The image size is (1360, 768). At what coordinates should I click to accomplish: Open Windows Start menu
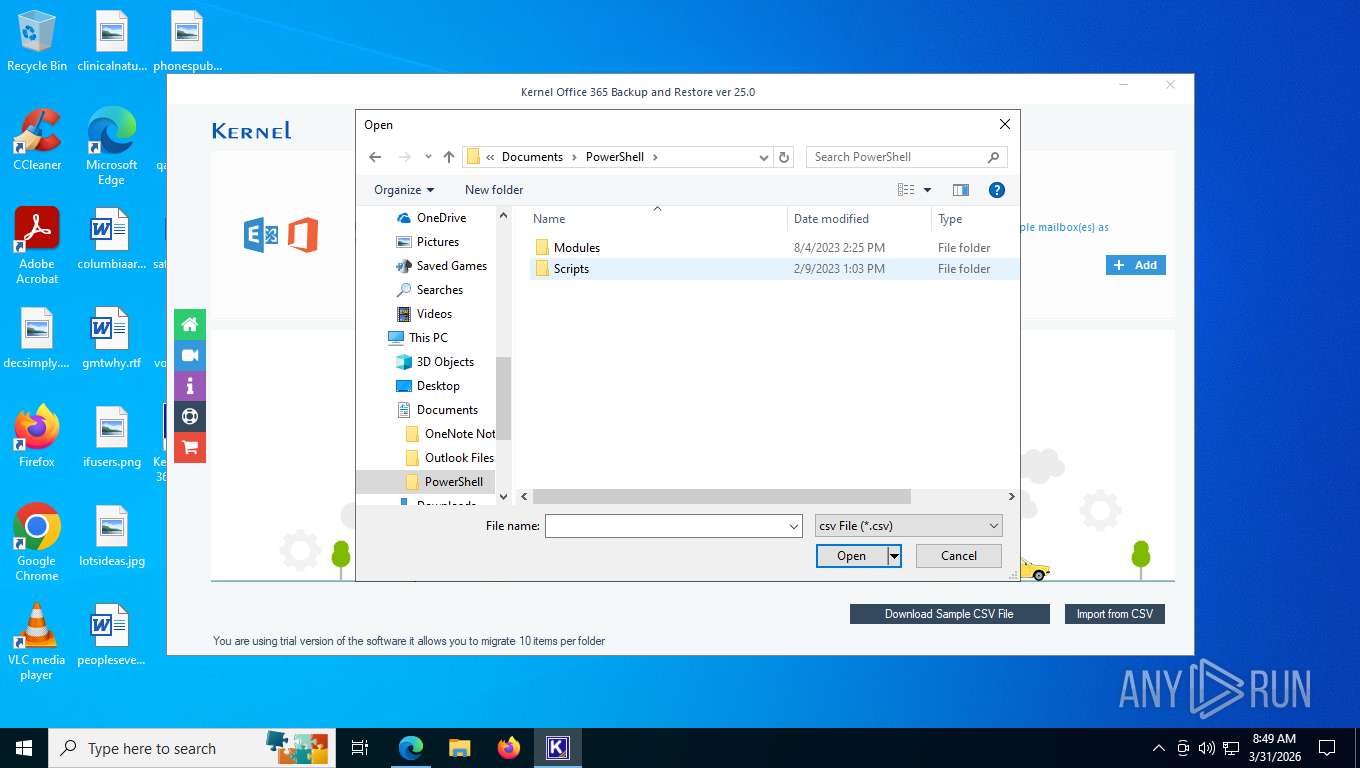[x=24, y=748]
